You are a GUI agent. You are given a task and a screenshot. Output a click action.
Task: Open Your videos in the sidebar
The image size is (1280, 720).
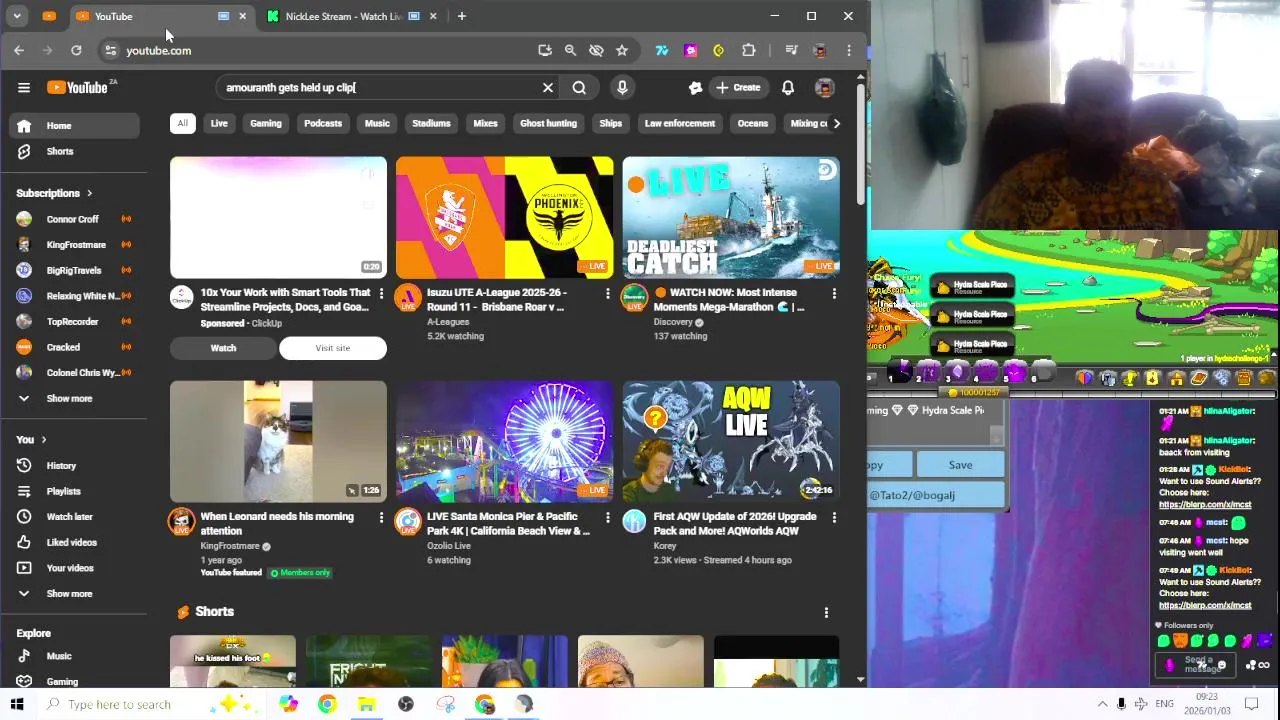(75, 568)
